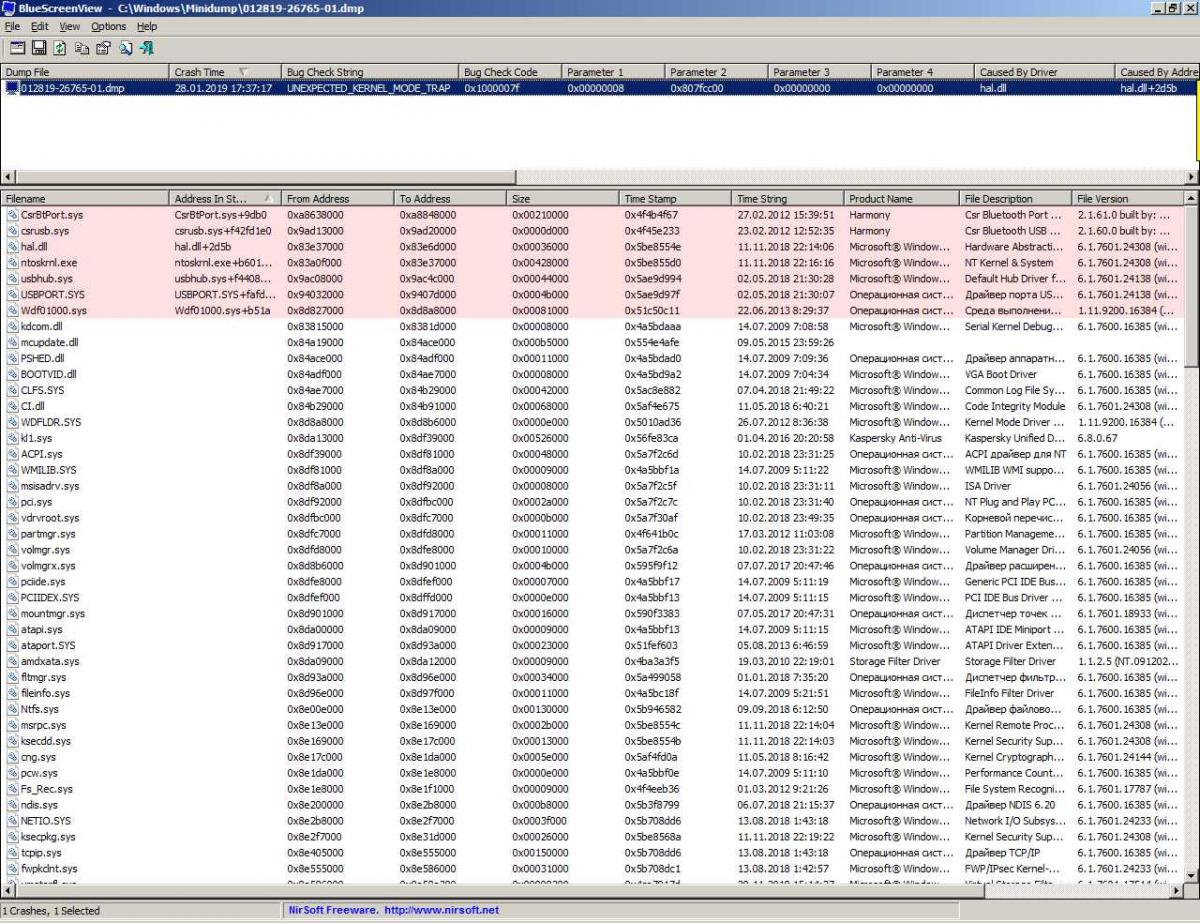The width and height of the screenshot is (1200, 923).
Task: Open the View menu
Action: point(69,26)
